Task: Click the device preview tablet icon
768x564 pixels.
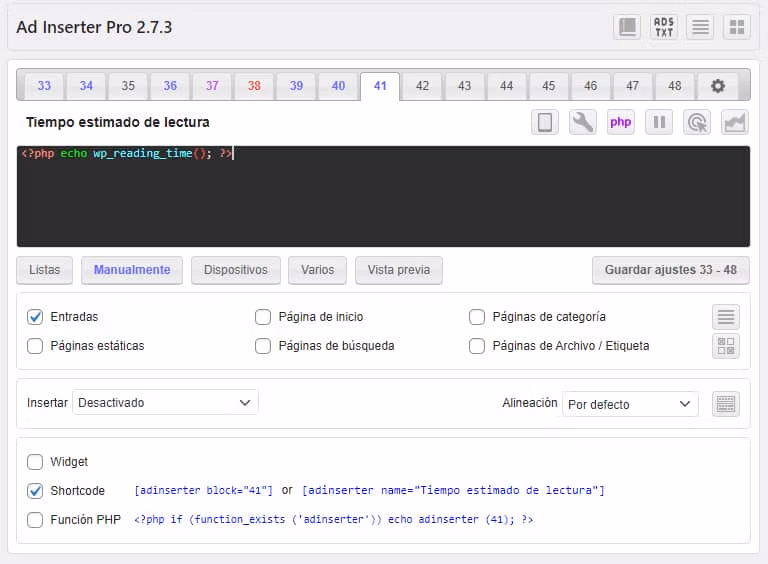Action: (x=545, y=122)
